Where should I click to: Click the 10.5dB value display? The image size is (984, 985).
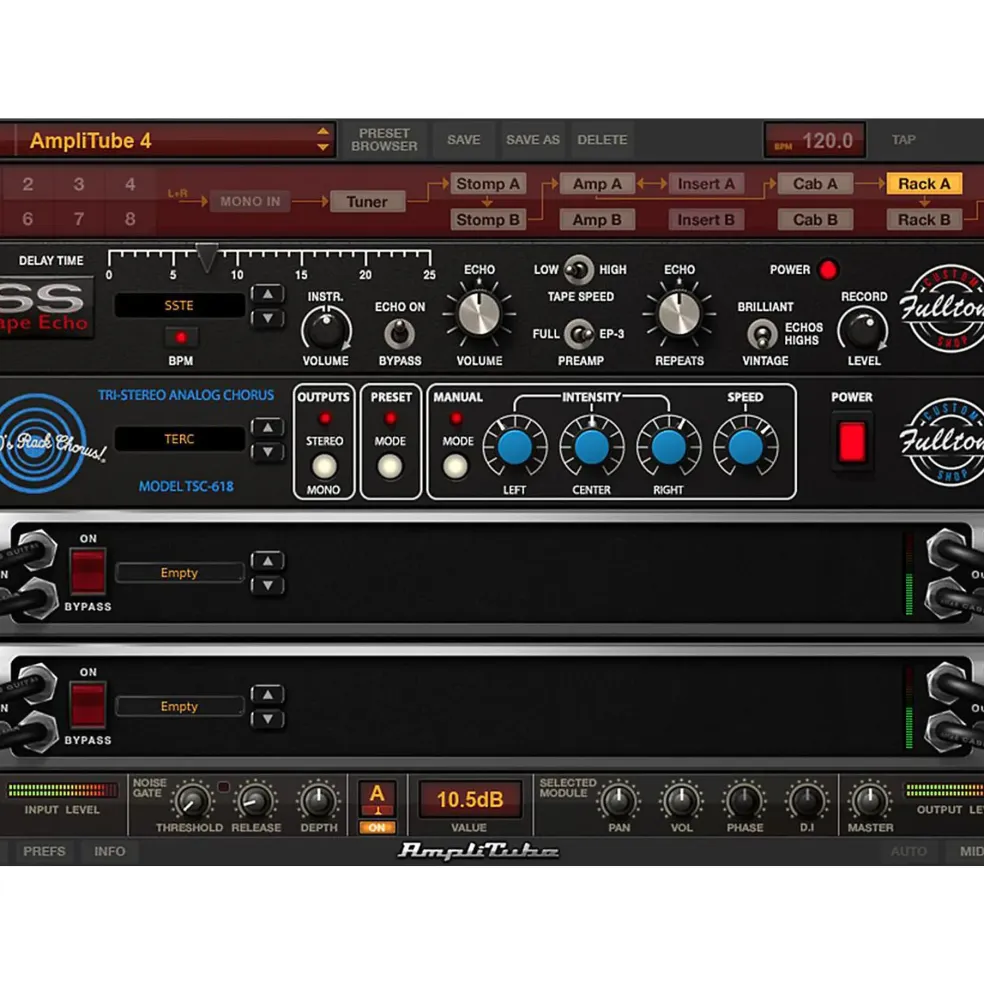(469, 799)
